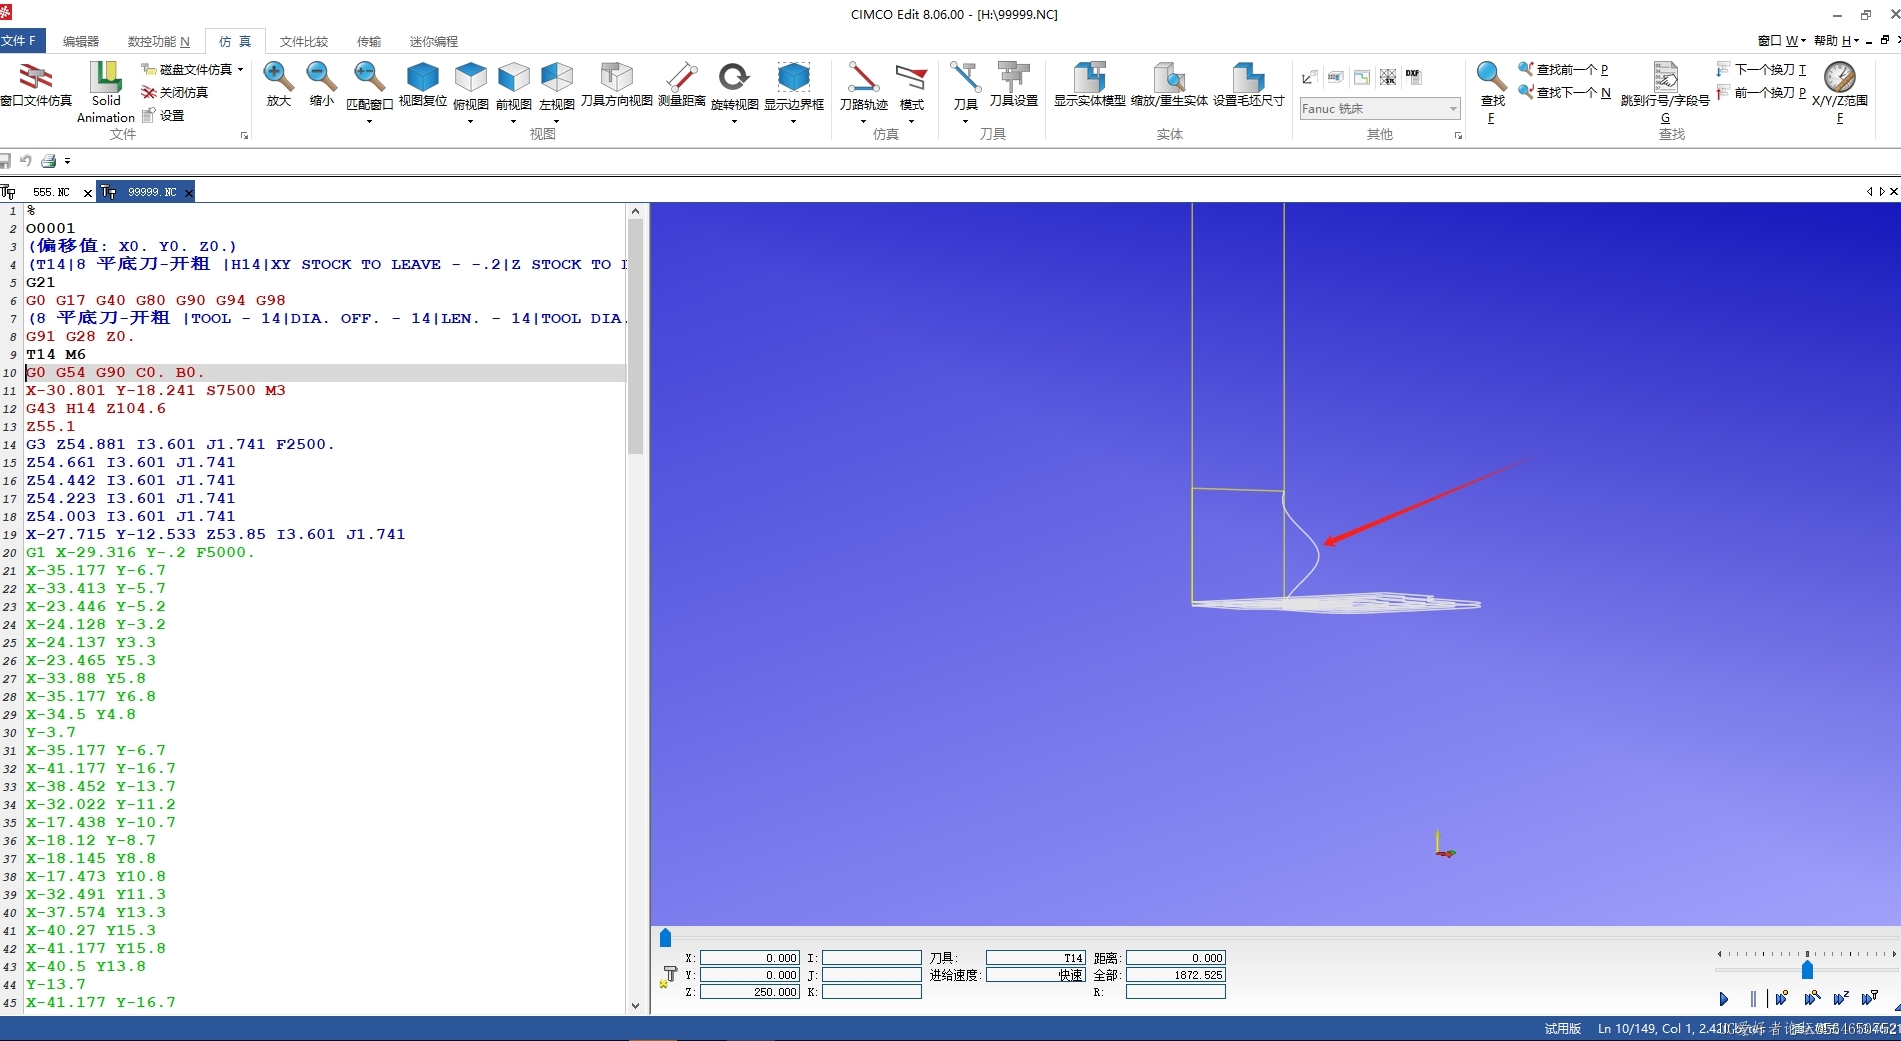The width and height of the screenshot is (1901, 1041).
Task: Click the 窗口文件仿真 window simulation icon
Action: pos(36,77)
